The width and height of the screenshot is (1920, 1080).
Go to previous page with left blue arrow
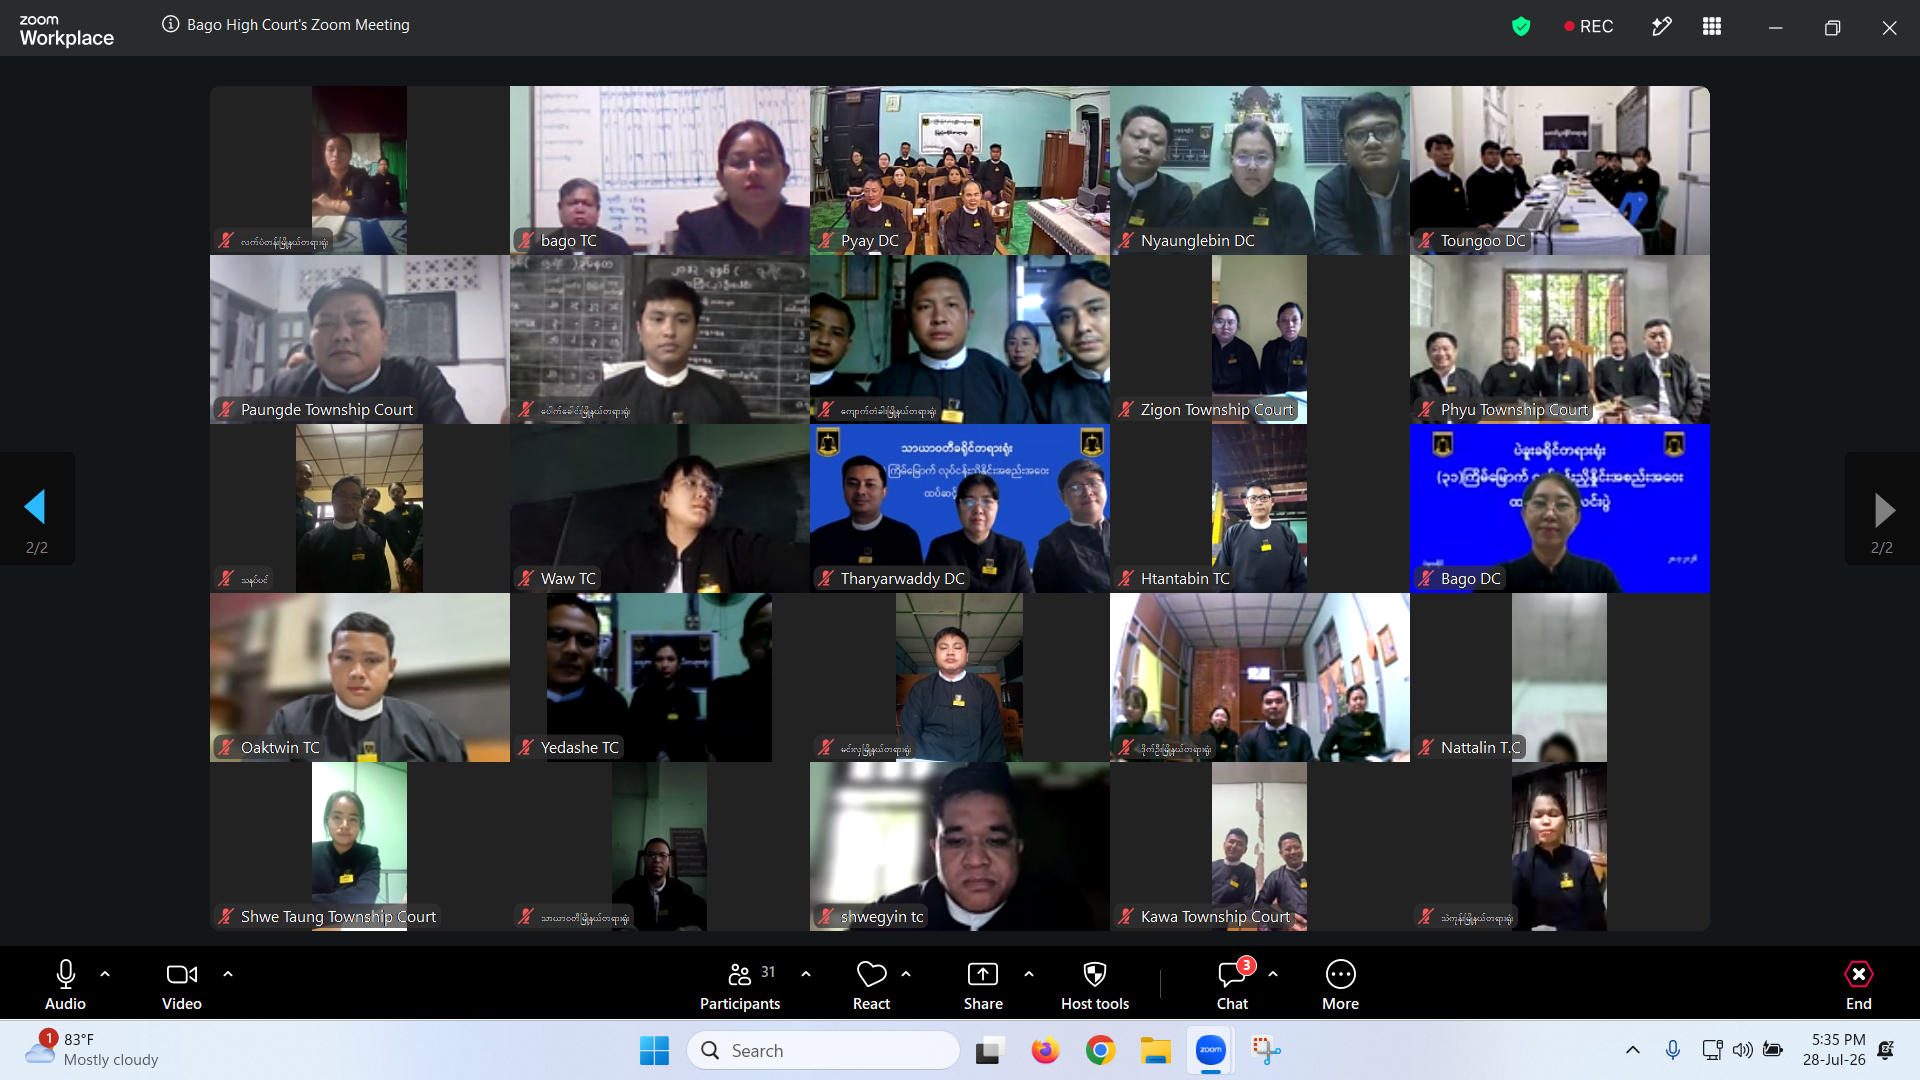[x=36, y=508]
